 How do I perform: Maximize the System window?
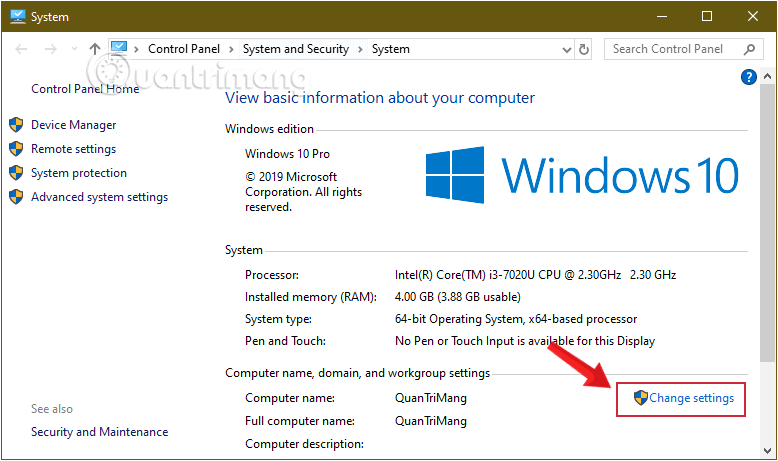(x=707, y=16)
